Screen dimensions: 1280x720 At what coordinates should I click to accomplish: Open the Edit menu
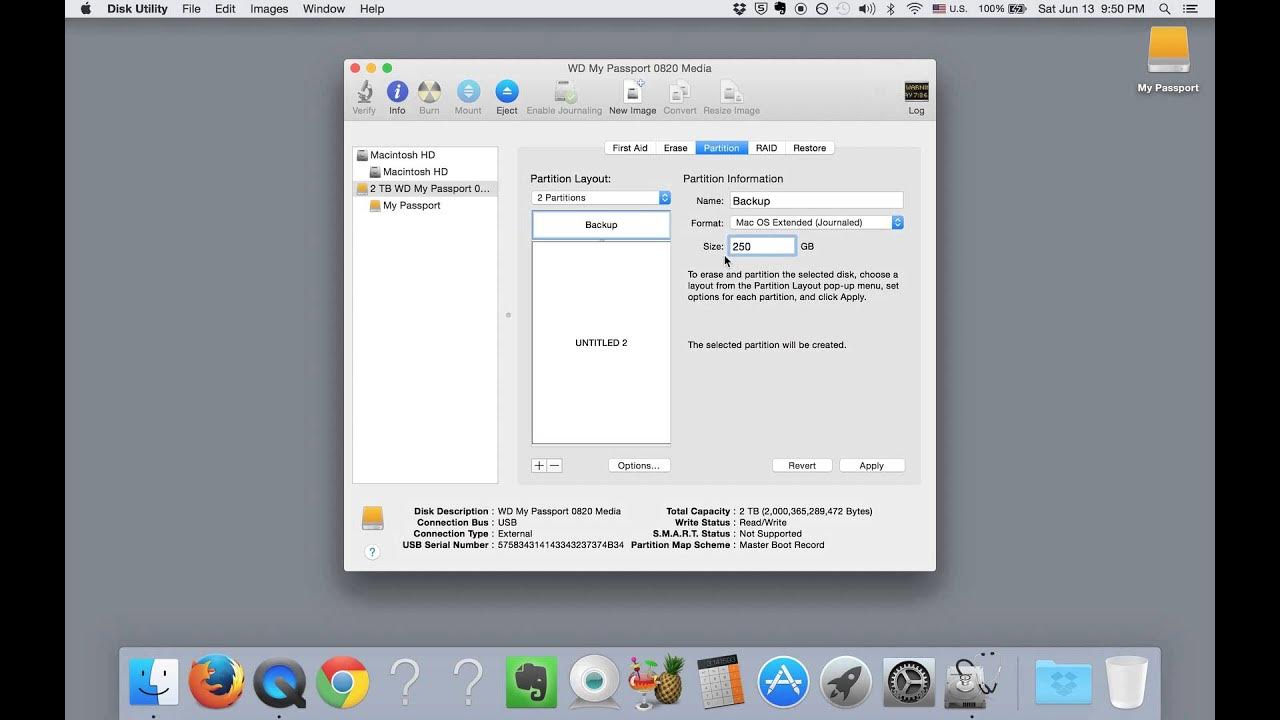225,9
